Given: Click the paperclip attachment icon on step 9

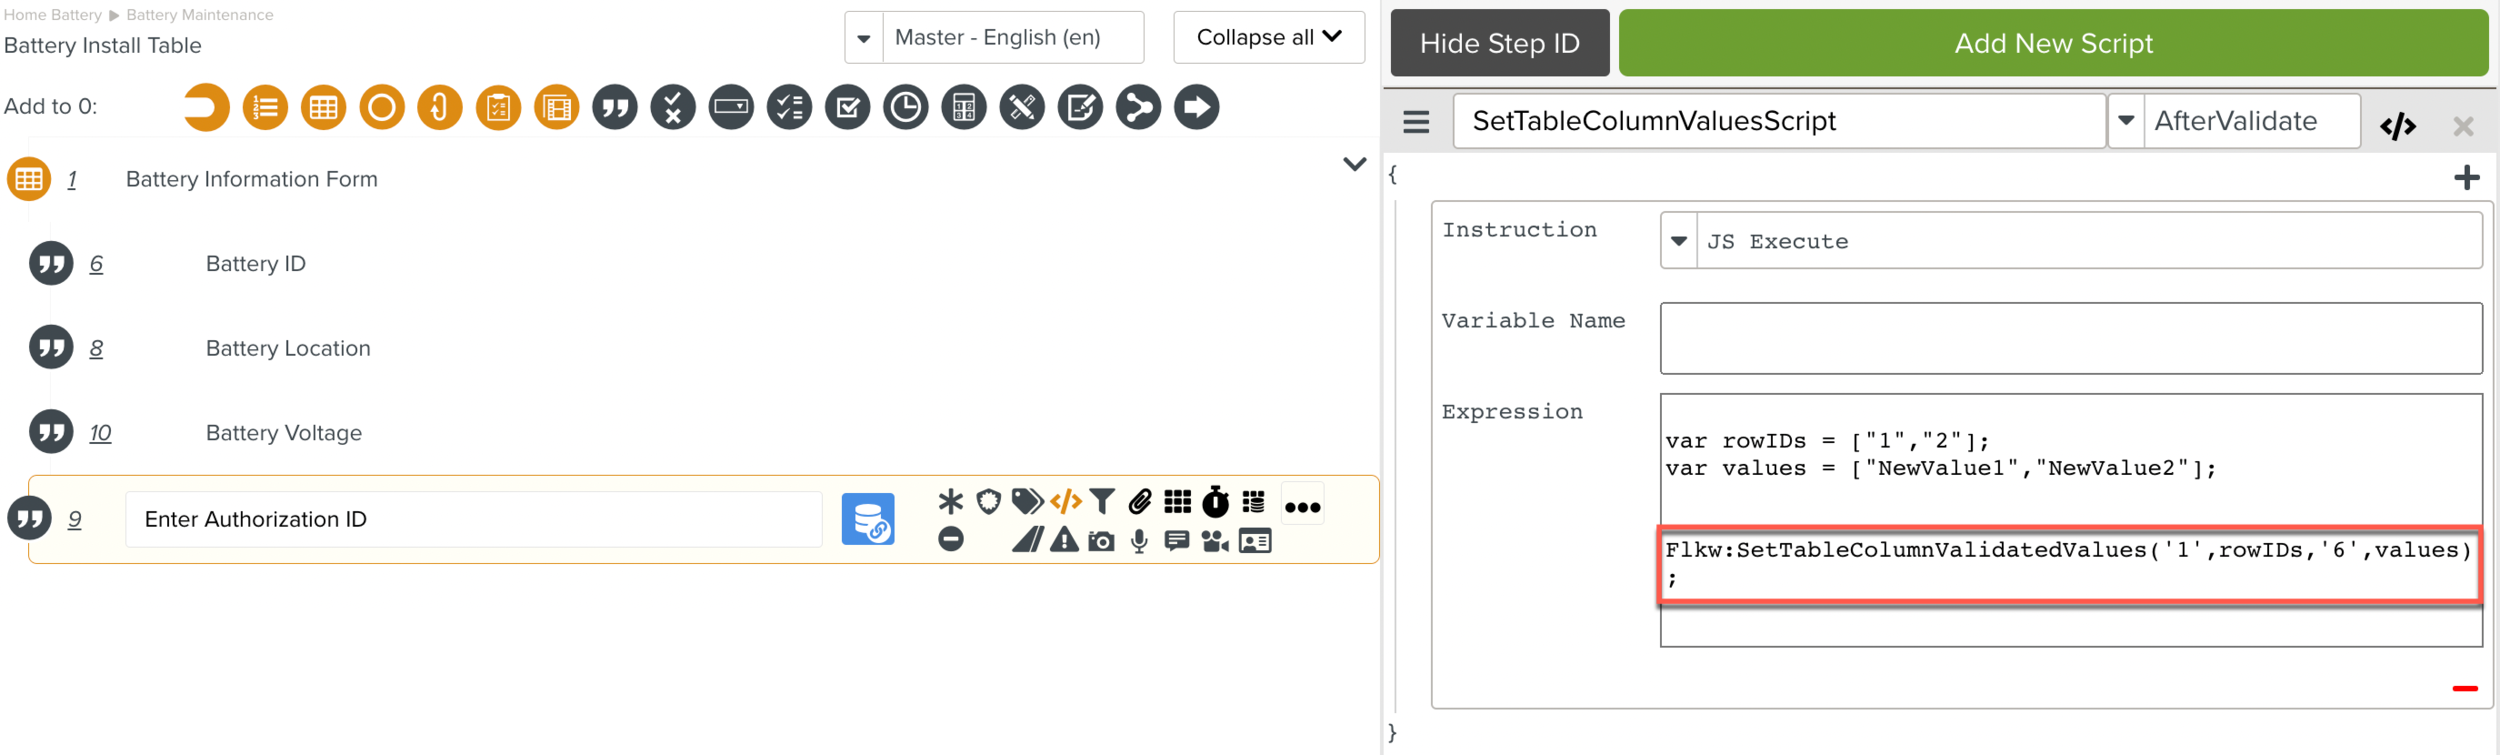Looking at the screenshot, I should [x=1140, y=501].
